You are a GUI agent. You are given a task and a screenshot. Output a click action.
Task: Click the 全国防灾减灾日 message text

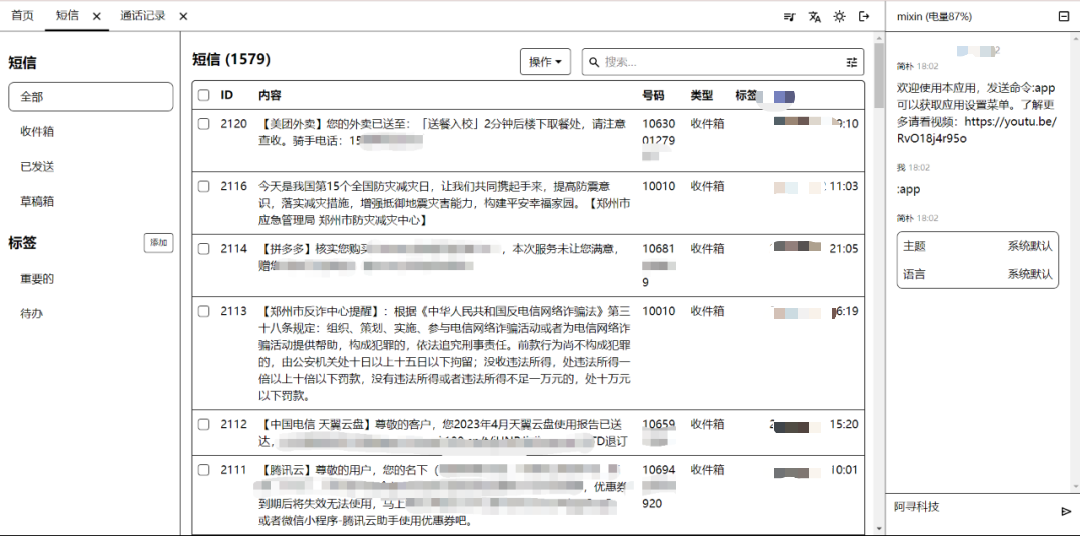444,203
